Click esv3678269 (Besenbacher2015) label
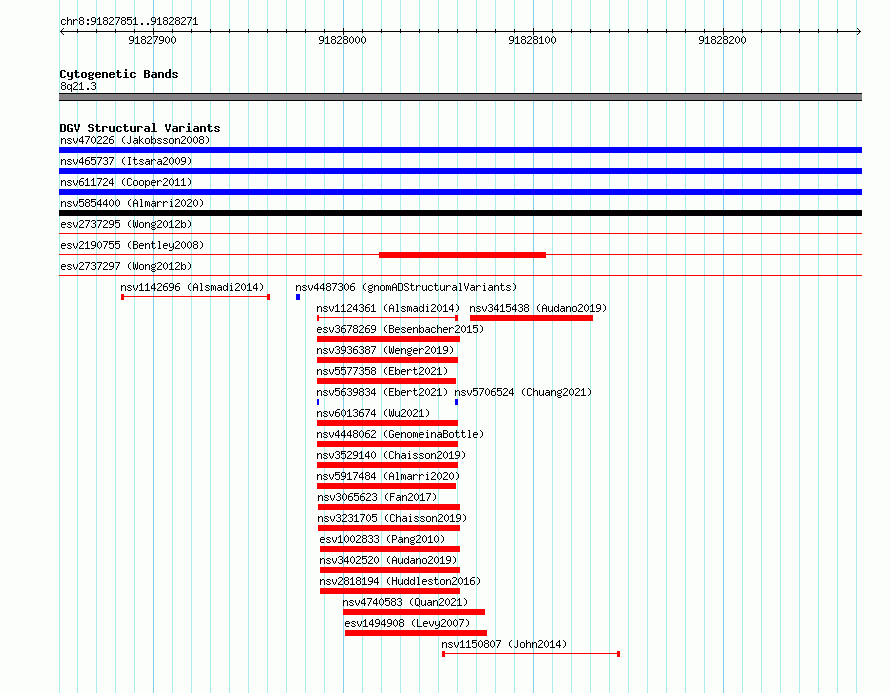The width and height of the screenshot is (890, 693). (x=400, y=329)
